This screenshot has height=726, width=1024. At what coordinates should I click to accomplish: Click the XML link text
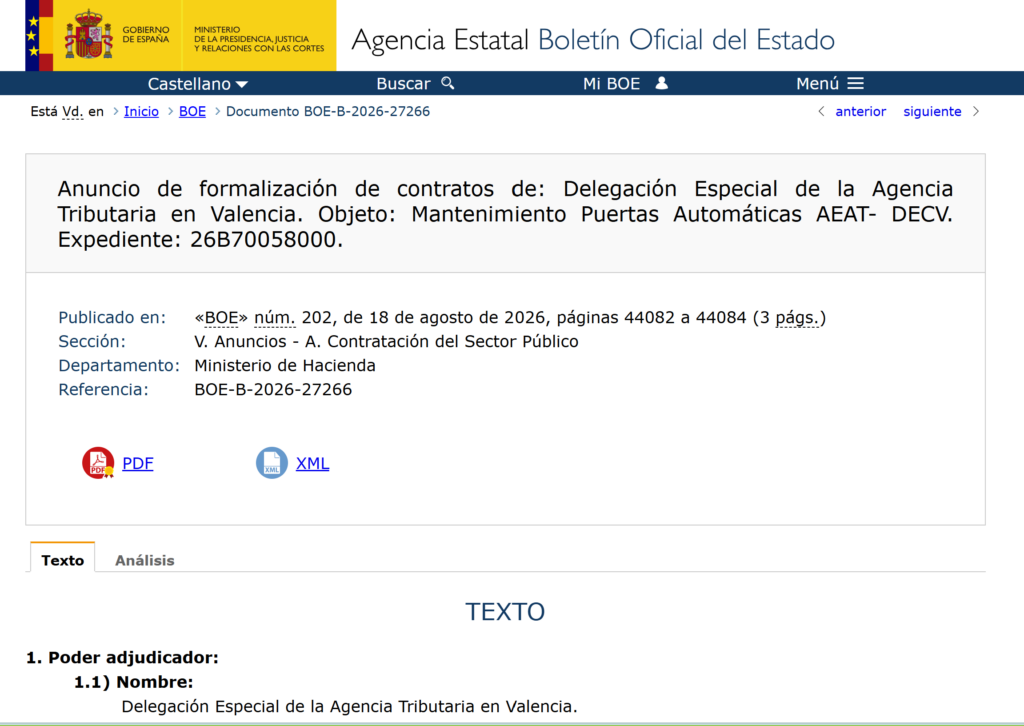[312, 463]
